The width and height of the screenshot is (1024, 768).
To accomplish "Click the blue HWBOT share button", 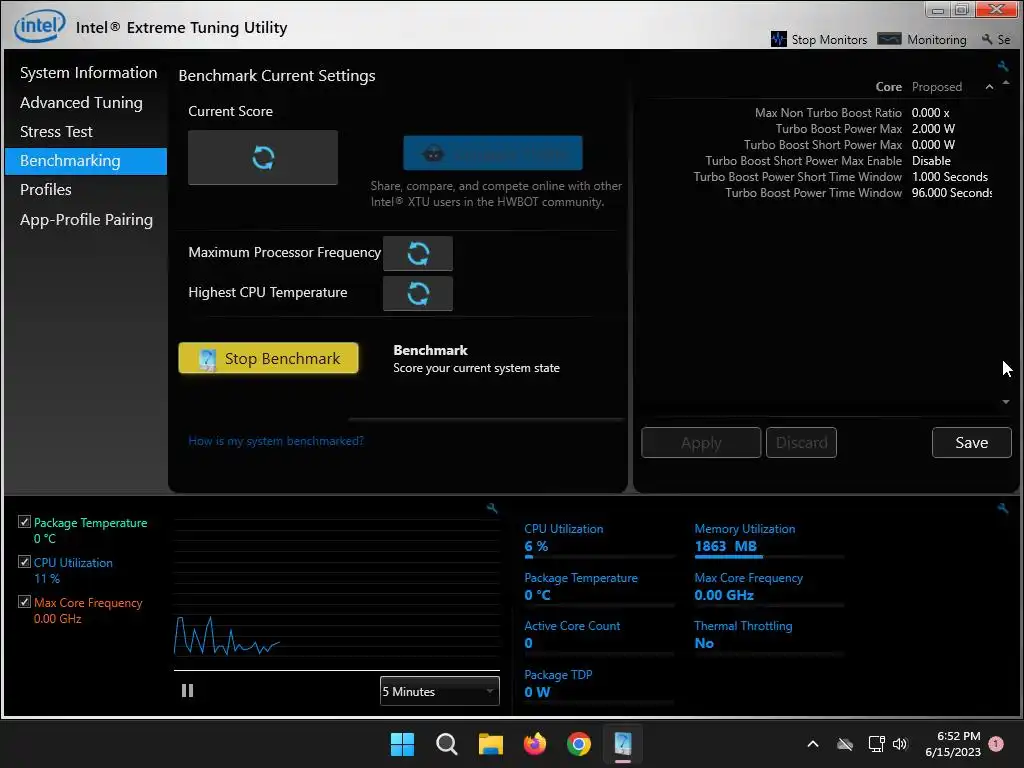I will click(492, 153).
